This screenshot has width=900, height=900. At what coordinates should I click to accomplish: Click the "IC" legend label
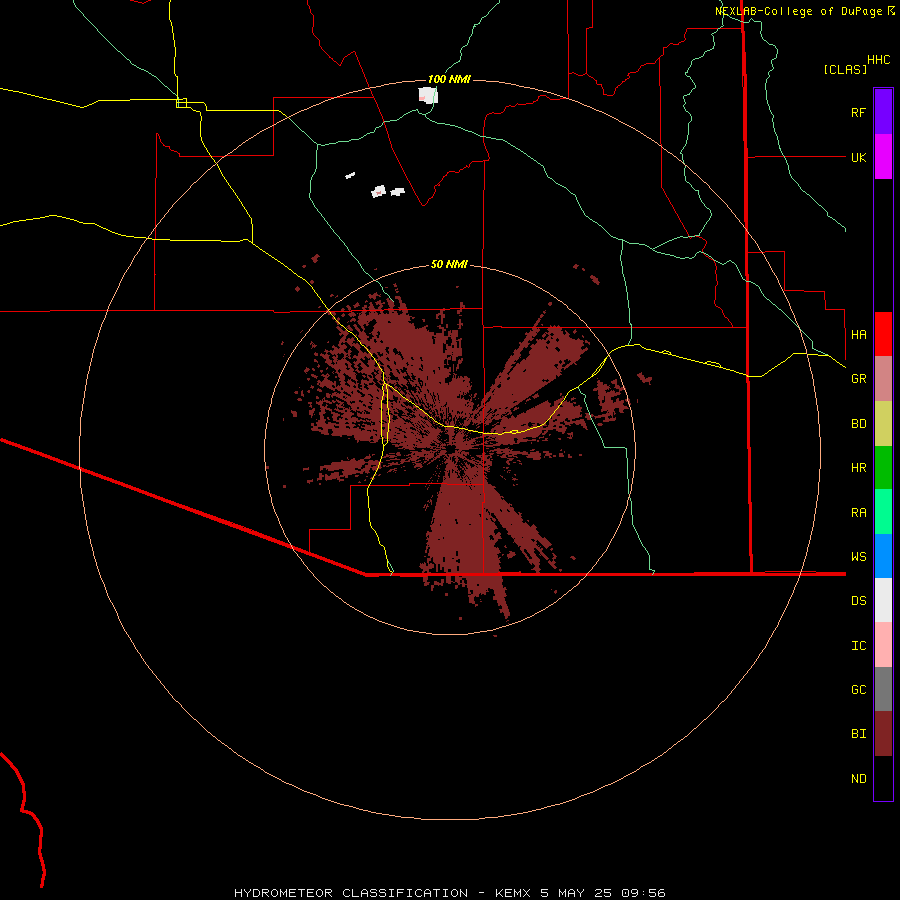coord(858,646)
